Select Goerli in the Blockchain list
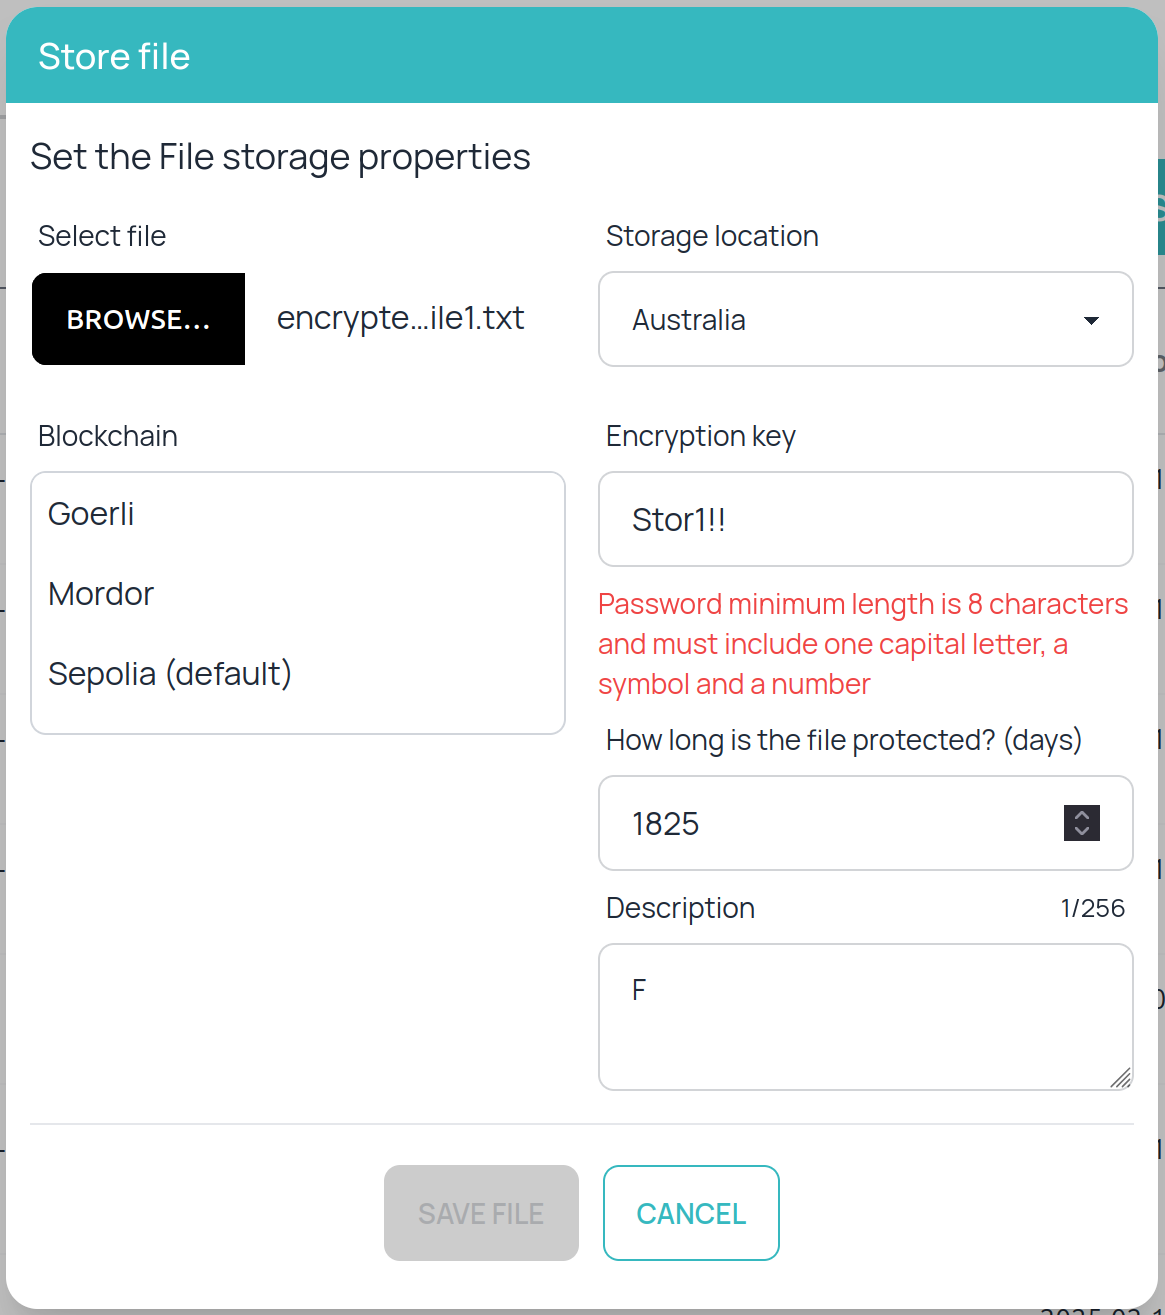This screenshot has width=1165, height=1315. [91, 514]
